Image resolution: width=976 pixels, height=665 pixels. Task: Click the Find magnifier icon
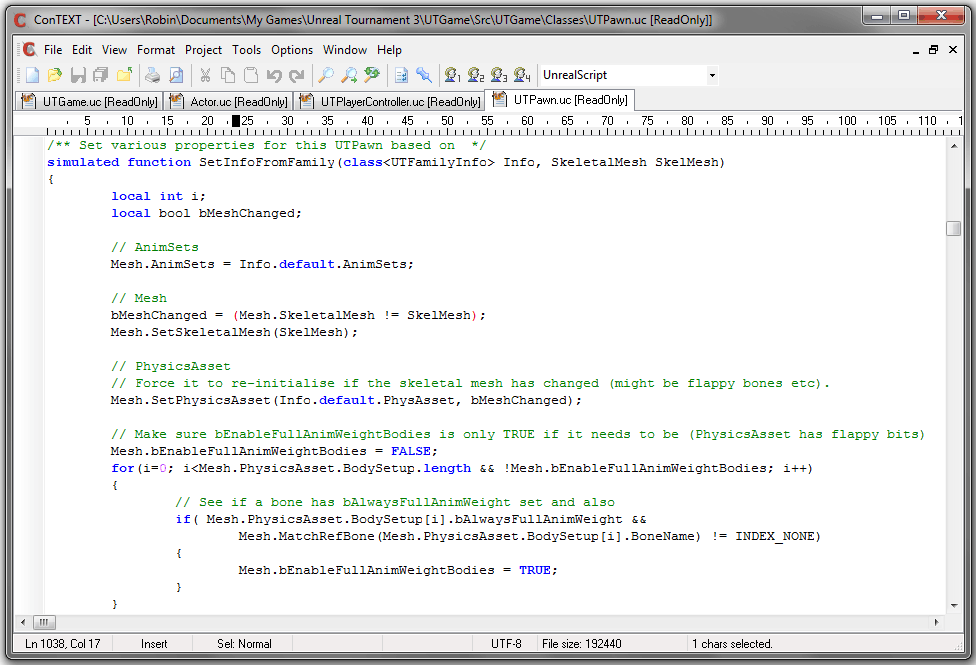326,75
